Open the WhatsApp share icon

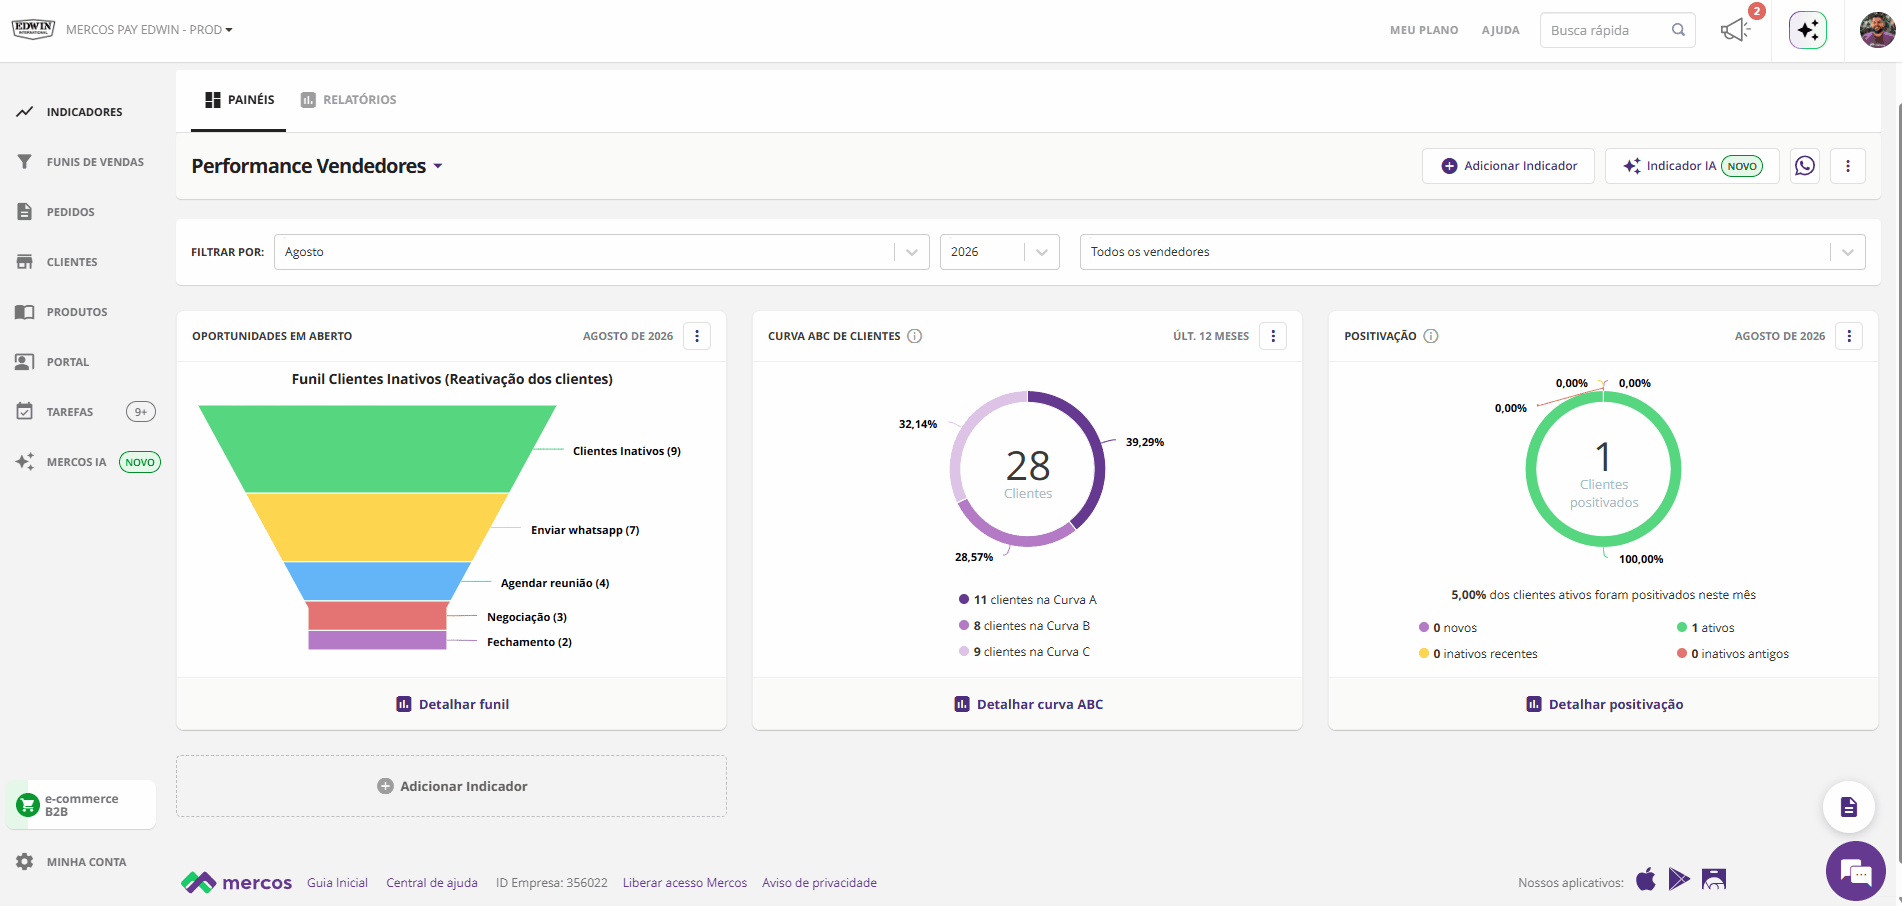(1805, 166)
